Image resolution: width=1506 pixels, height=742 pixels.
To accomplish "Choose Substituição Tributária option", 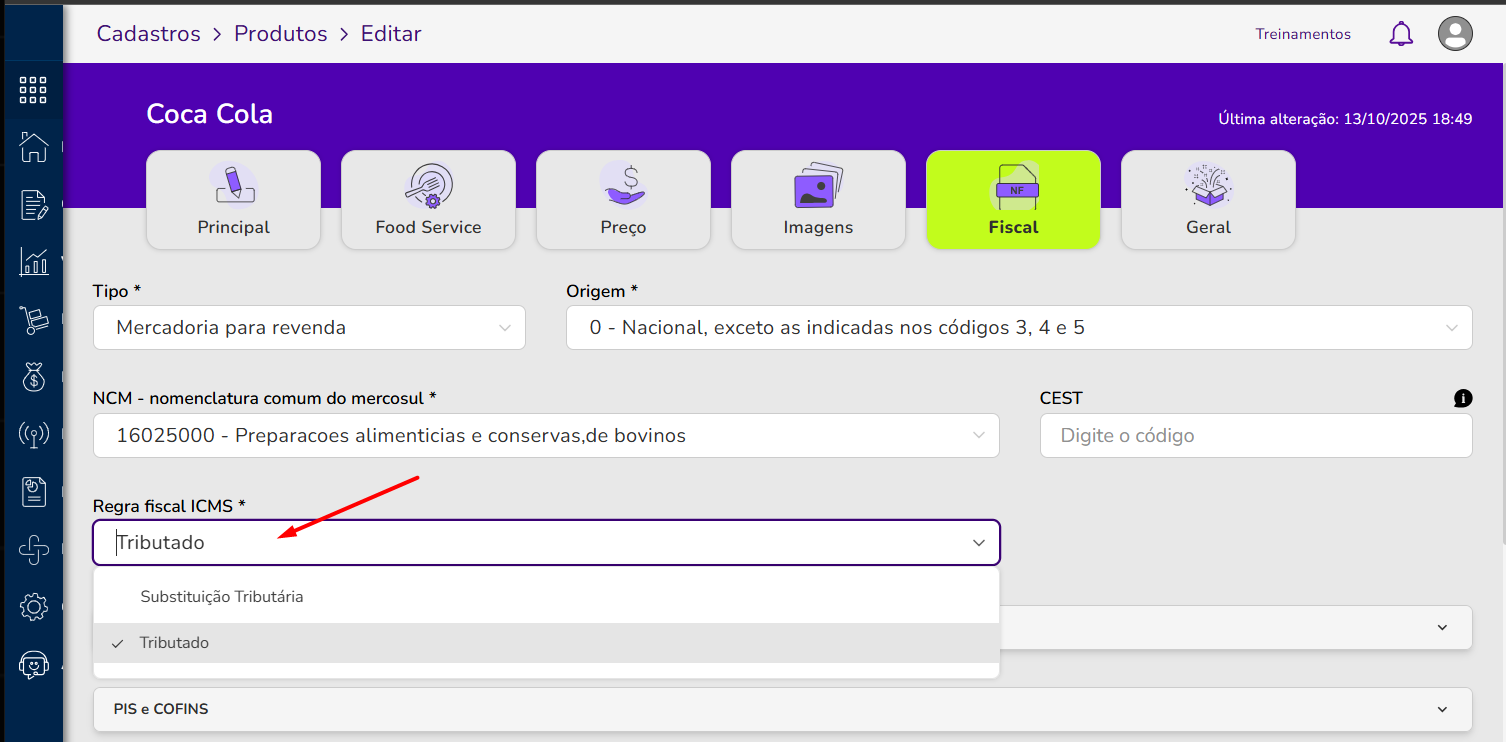I will pos(546,597).
